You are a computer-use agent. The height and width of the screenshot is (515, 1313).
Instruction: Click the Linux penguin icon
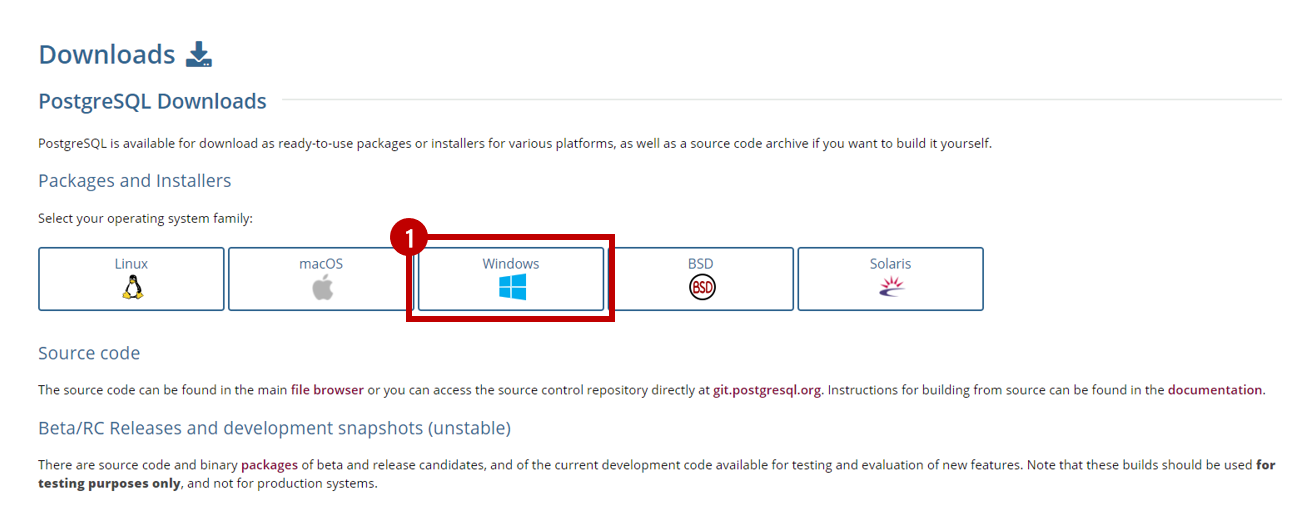click(131, 288)
